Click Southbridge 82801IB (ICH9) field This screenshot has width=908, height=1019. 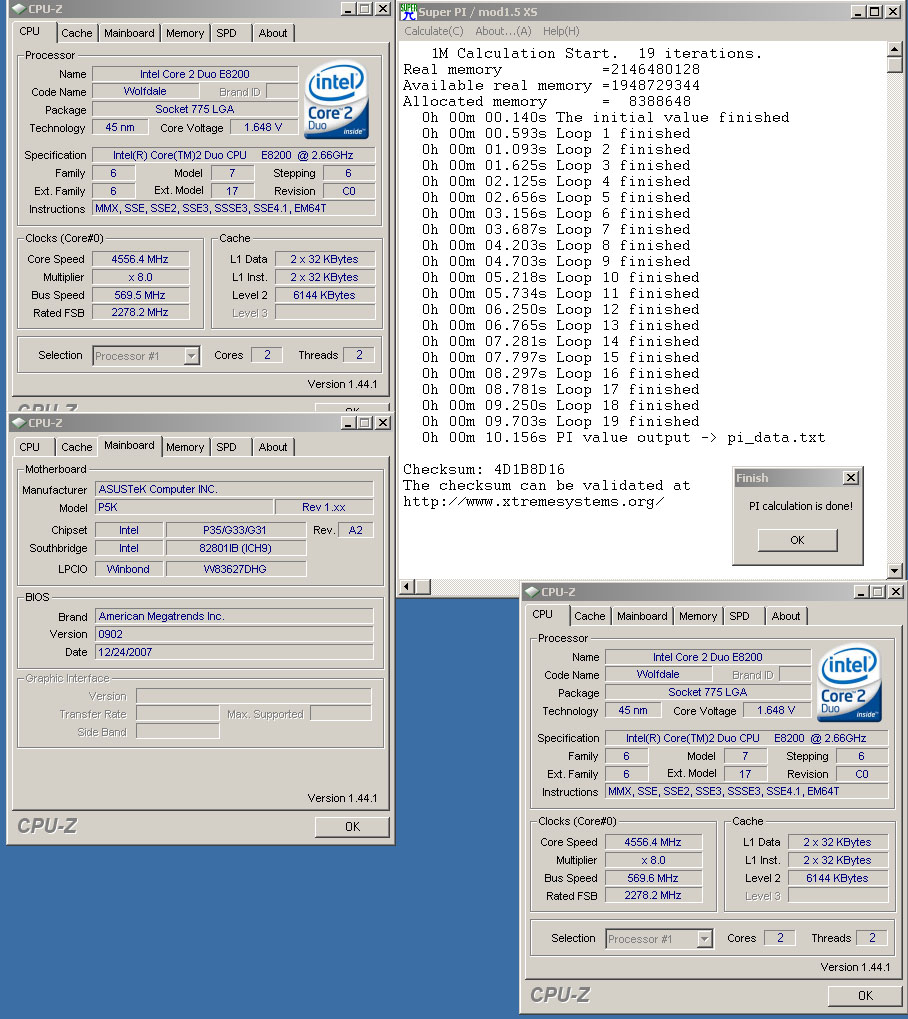pos(235,548)
